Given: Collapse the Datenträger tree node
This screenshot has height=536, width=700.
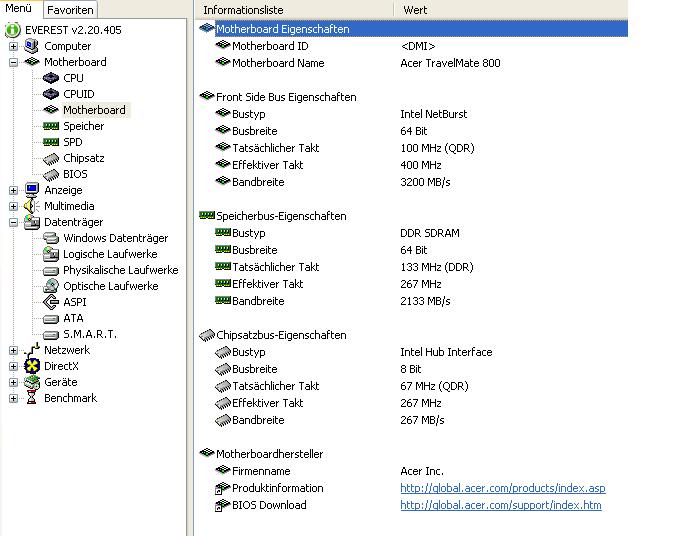Looking at the screenshot, I should (x=13, y=222).
